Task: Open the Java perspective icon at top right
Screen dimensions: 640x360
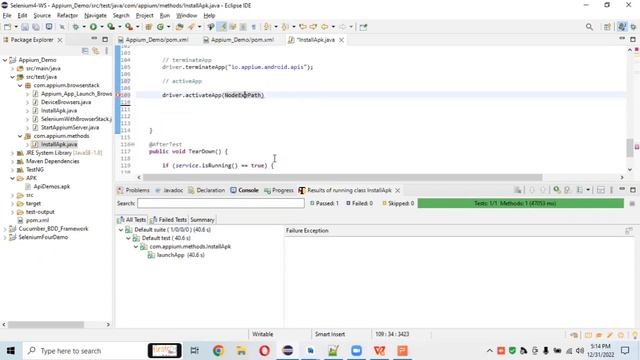Action: click(x=622, y=27)
